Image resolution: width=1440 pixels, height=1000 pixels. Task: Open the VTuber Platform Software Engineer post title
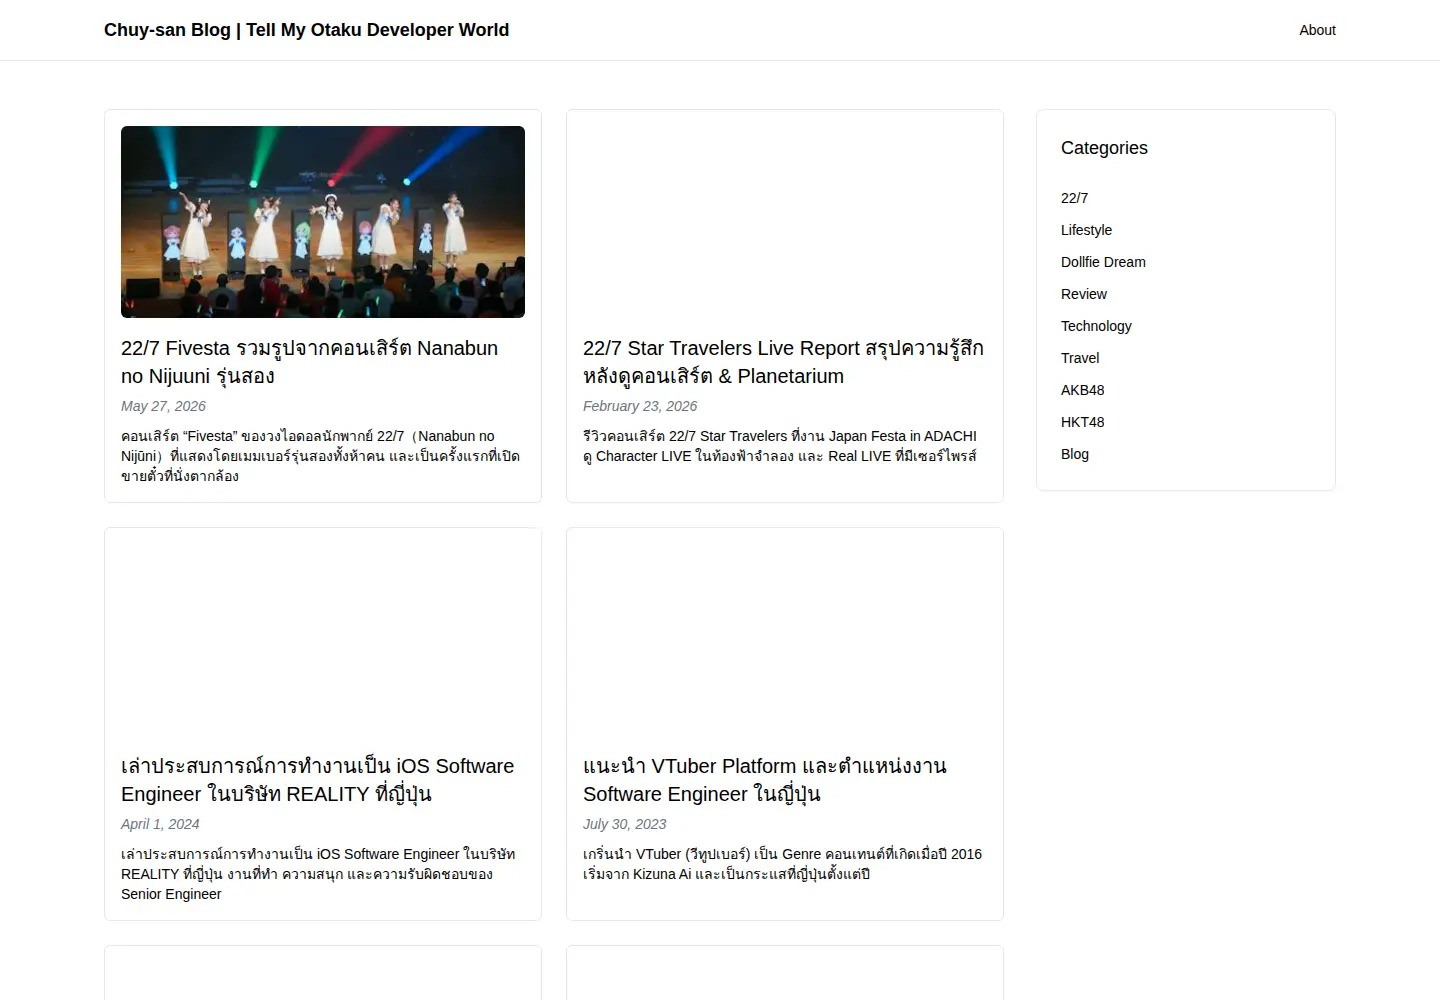point(764,780)
